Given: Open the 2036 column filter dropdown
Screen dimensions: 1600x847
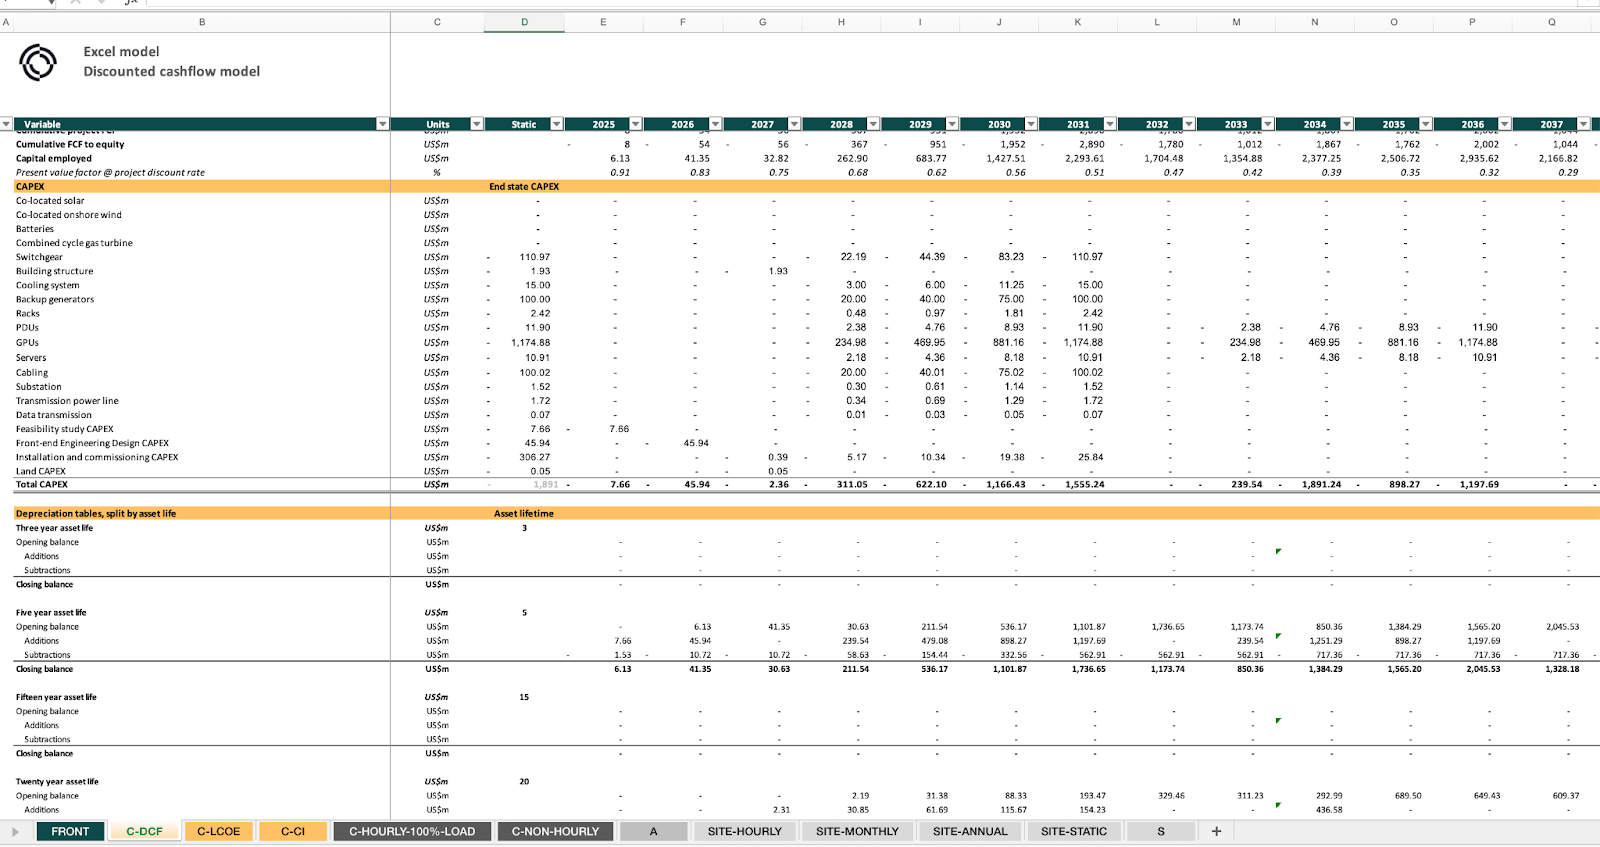Looking at the screenshot, I should click(1505, 124).
